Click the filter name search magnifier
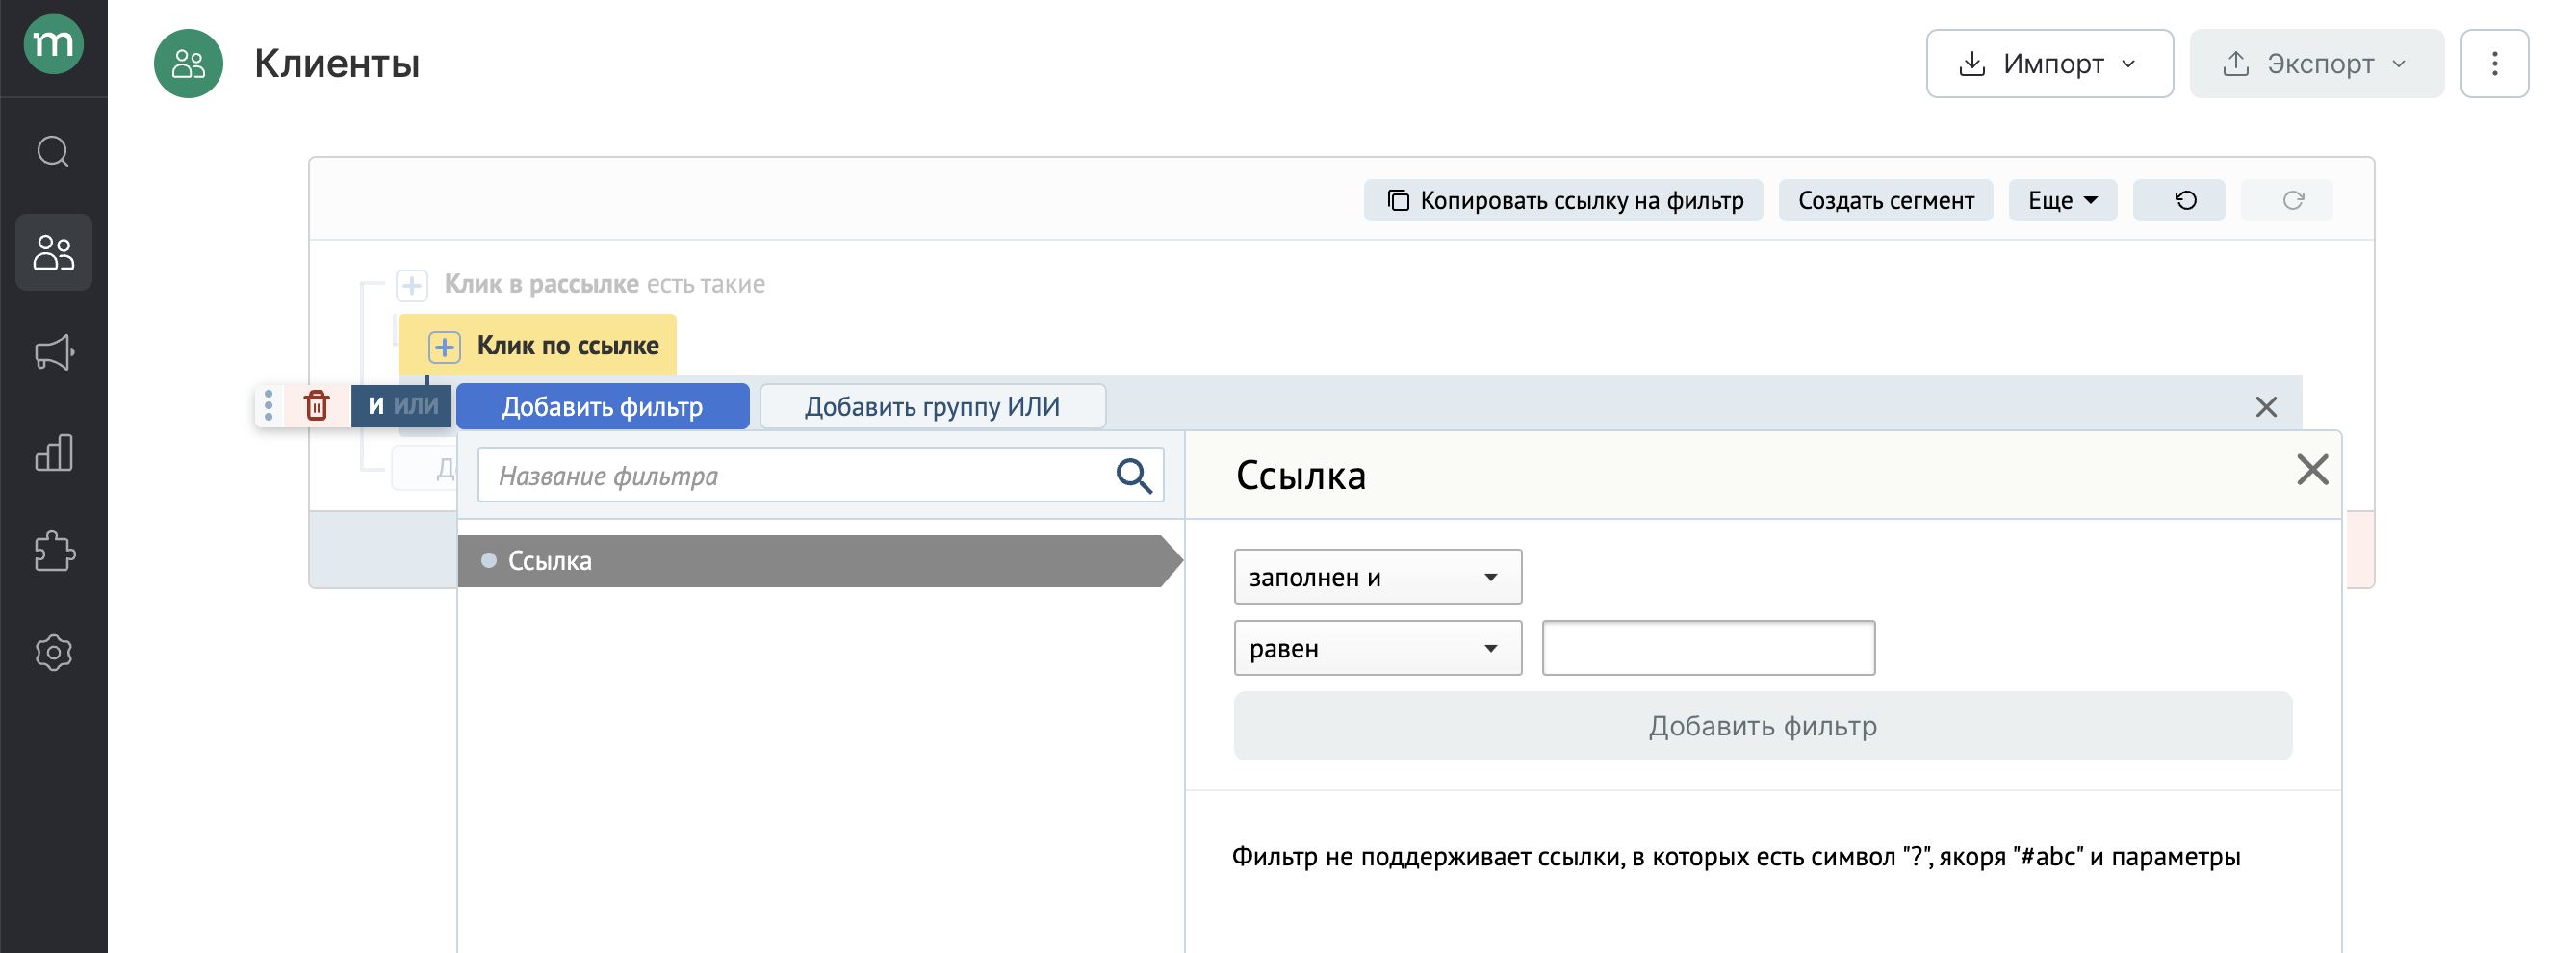The height and width of the screenshot is (953, 2576). tap(1134, 476)
